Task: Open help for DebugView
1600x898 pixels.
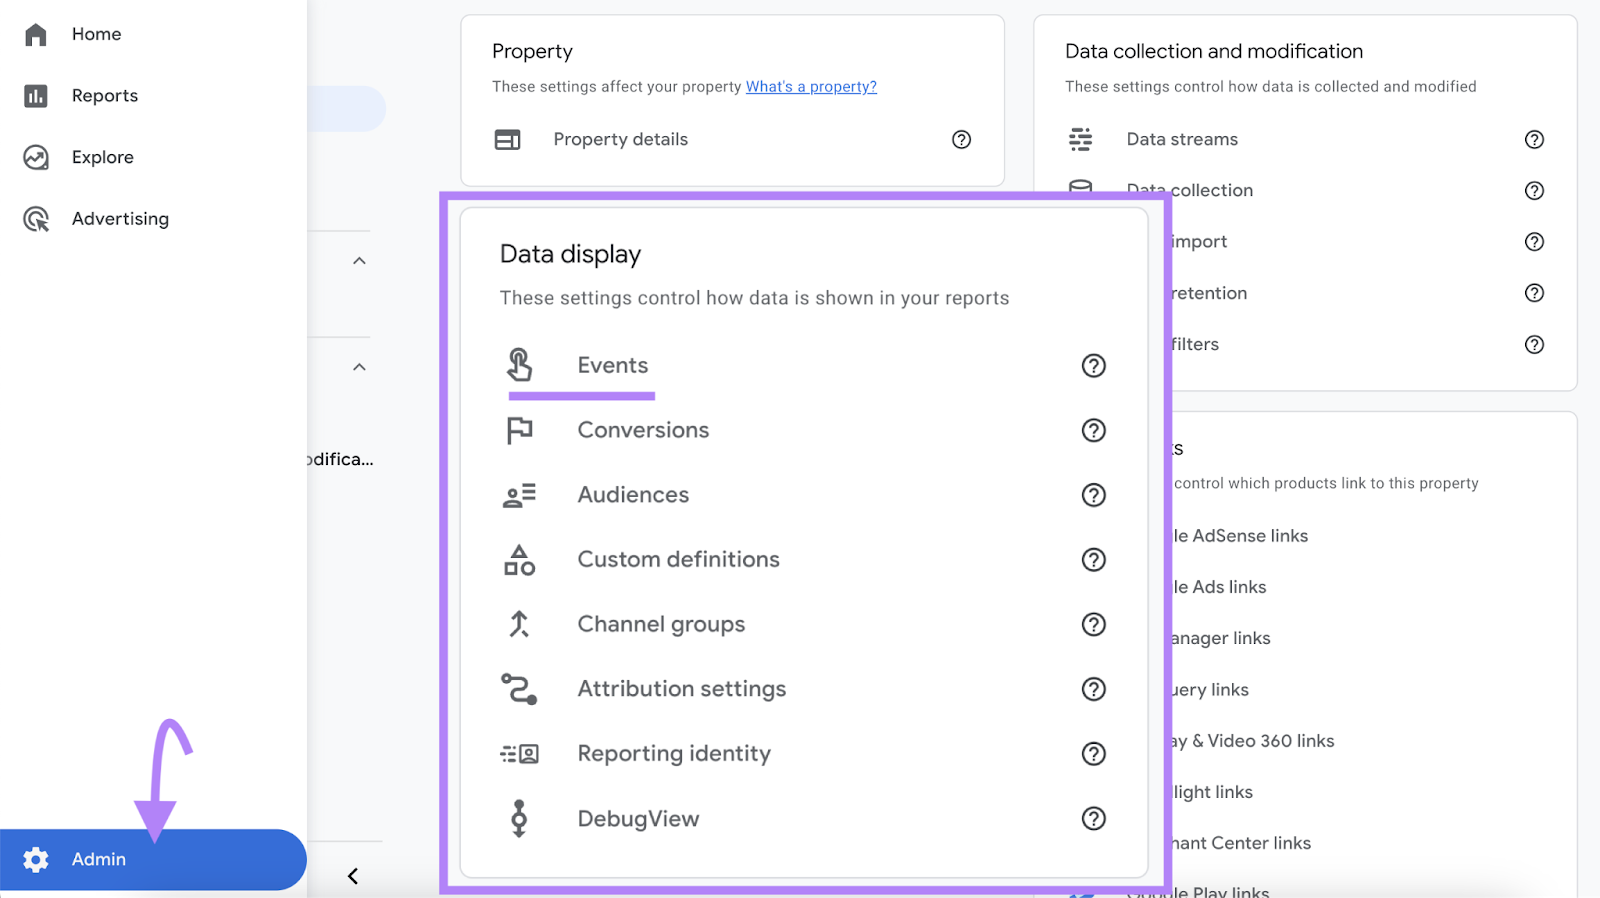Action: pos(1094,819)
